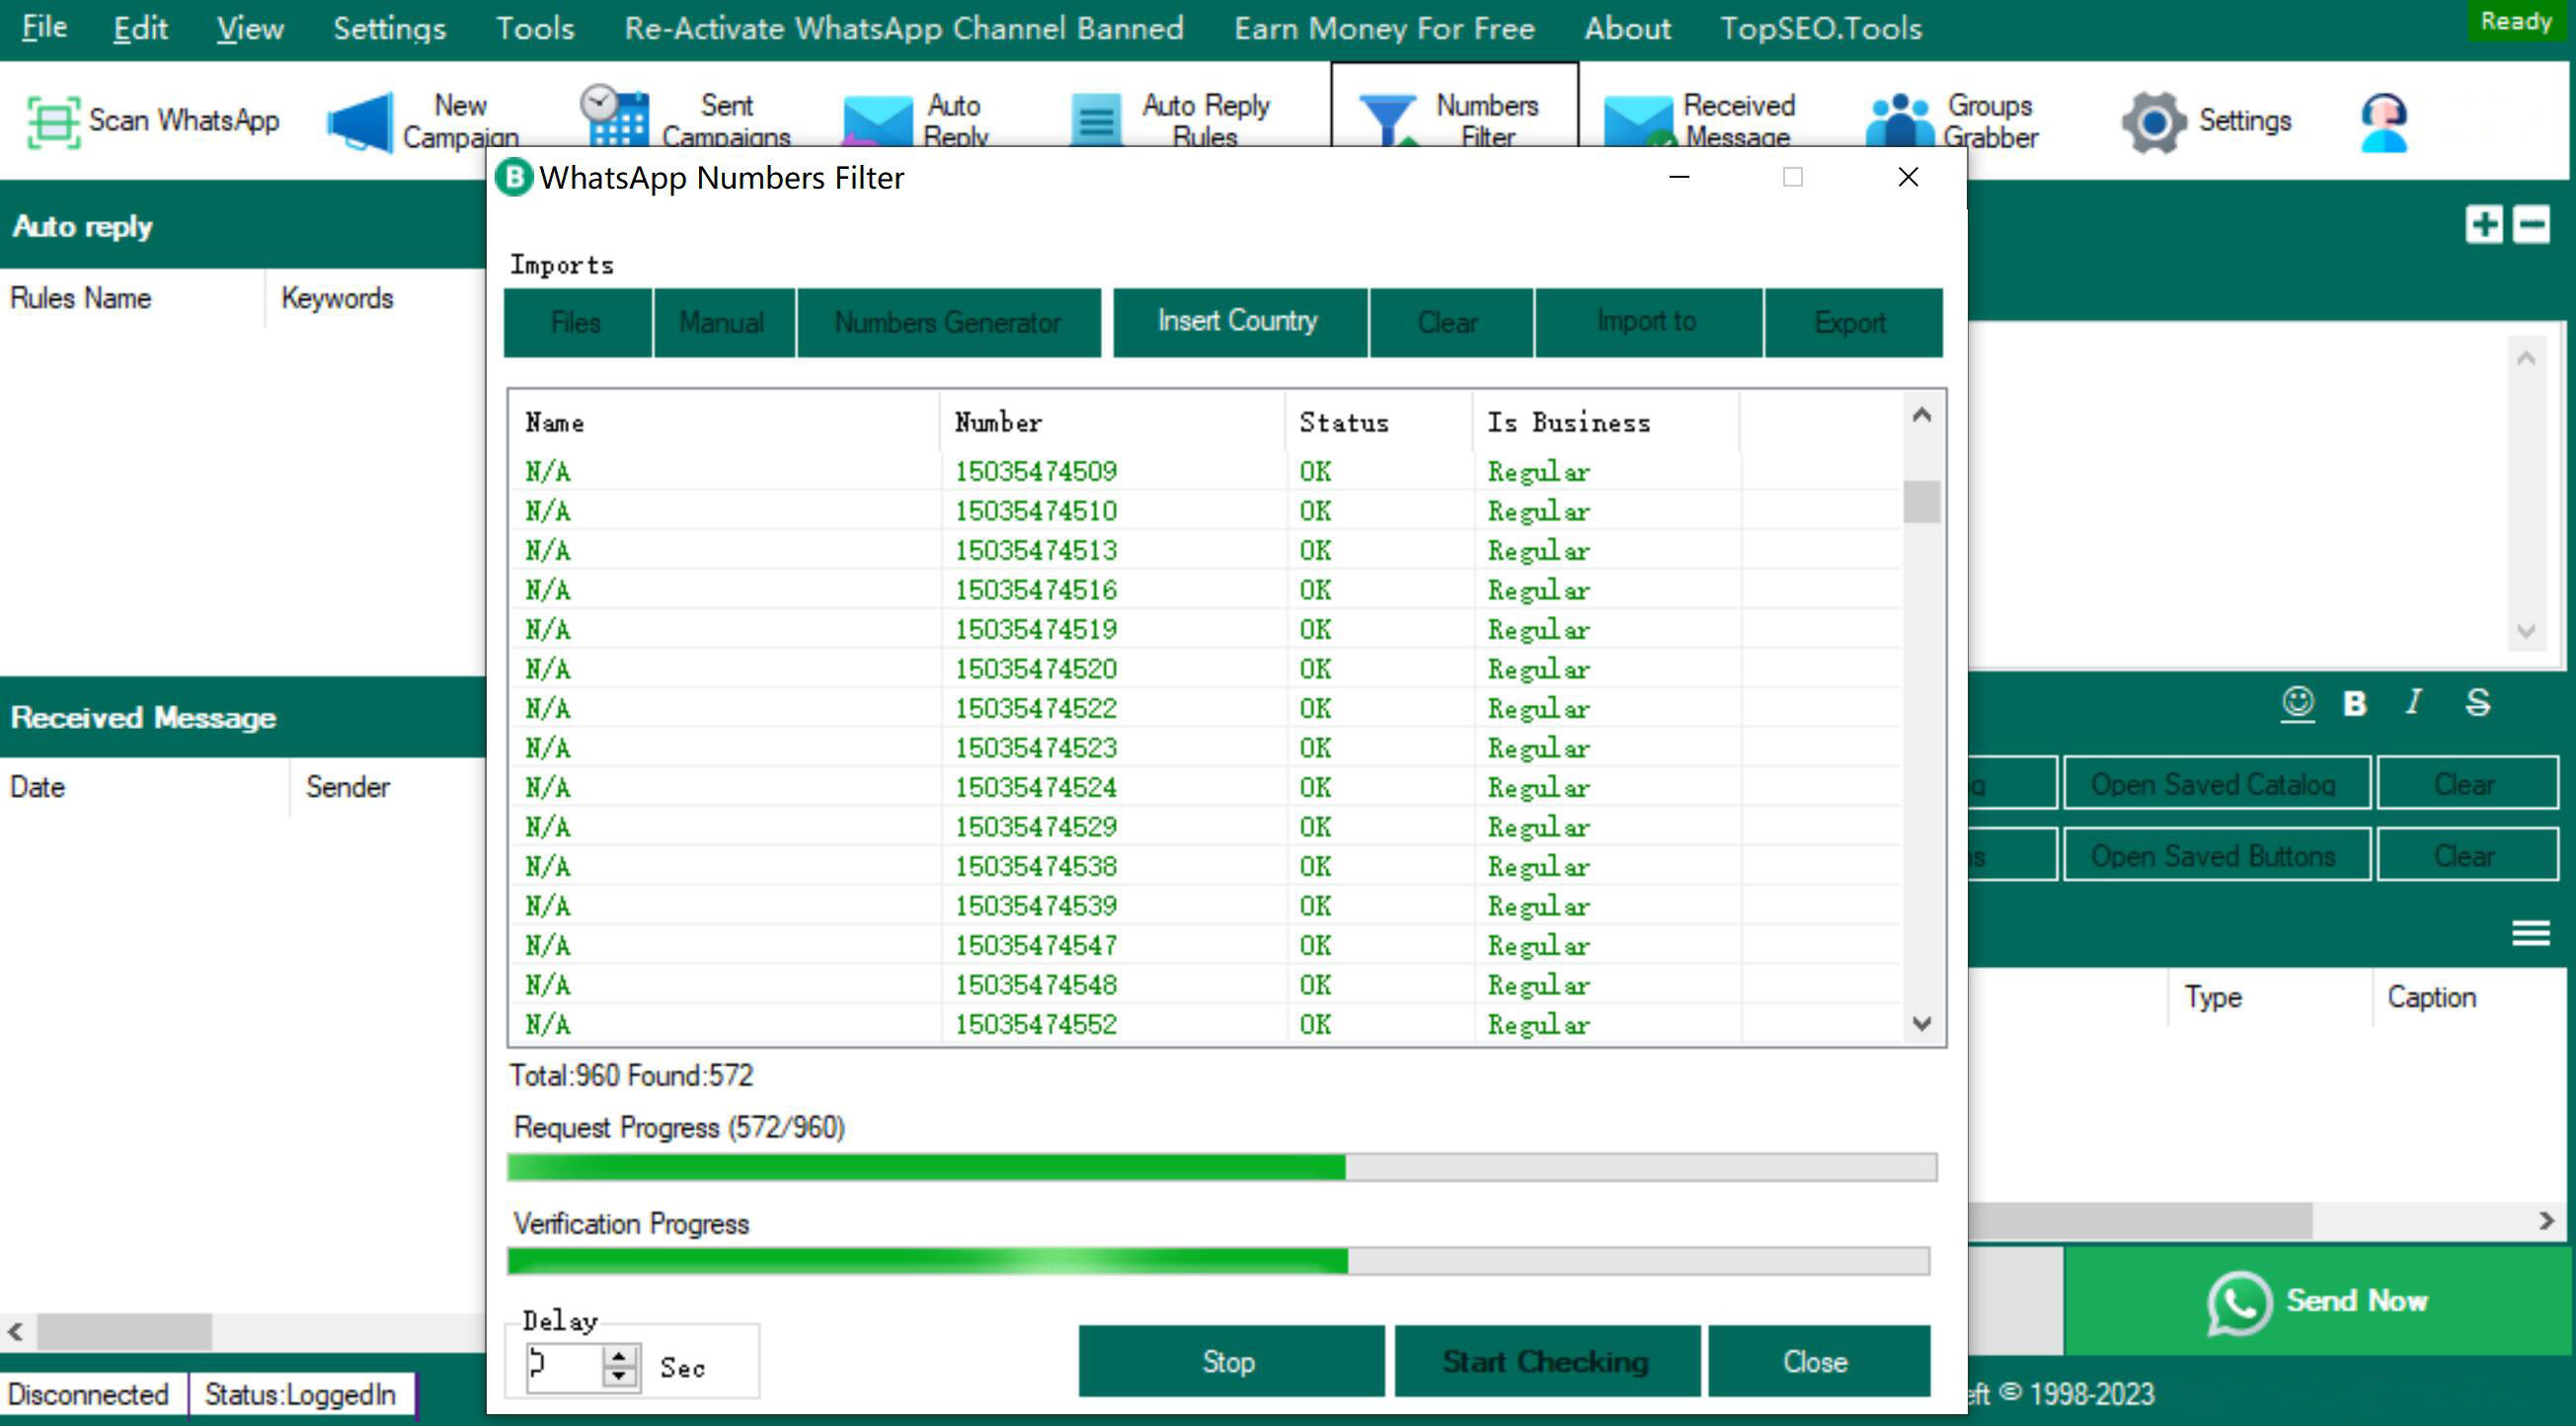Click left scroll arrow in Received Message panel
This screenshot has height=1426, width=2576.
pyautogui.click(x=16, y=1332)
